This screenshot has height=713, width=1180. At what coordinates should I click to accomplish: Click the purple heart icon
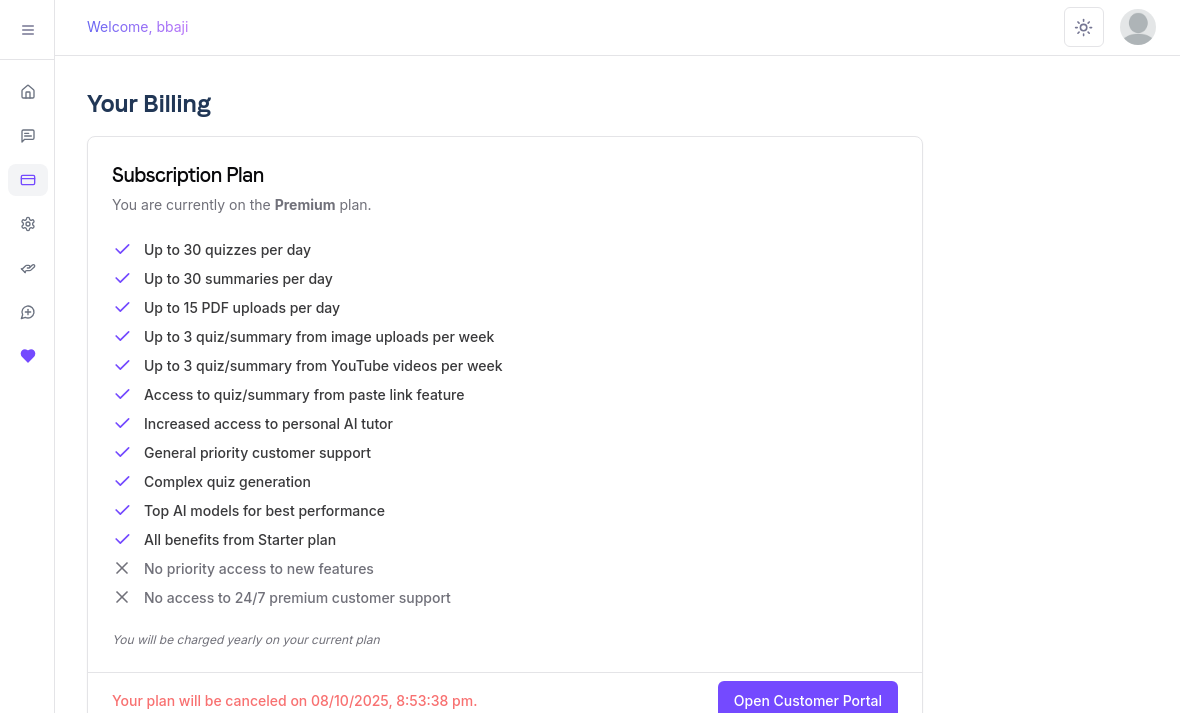[x=28, y=356]
